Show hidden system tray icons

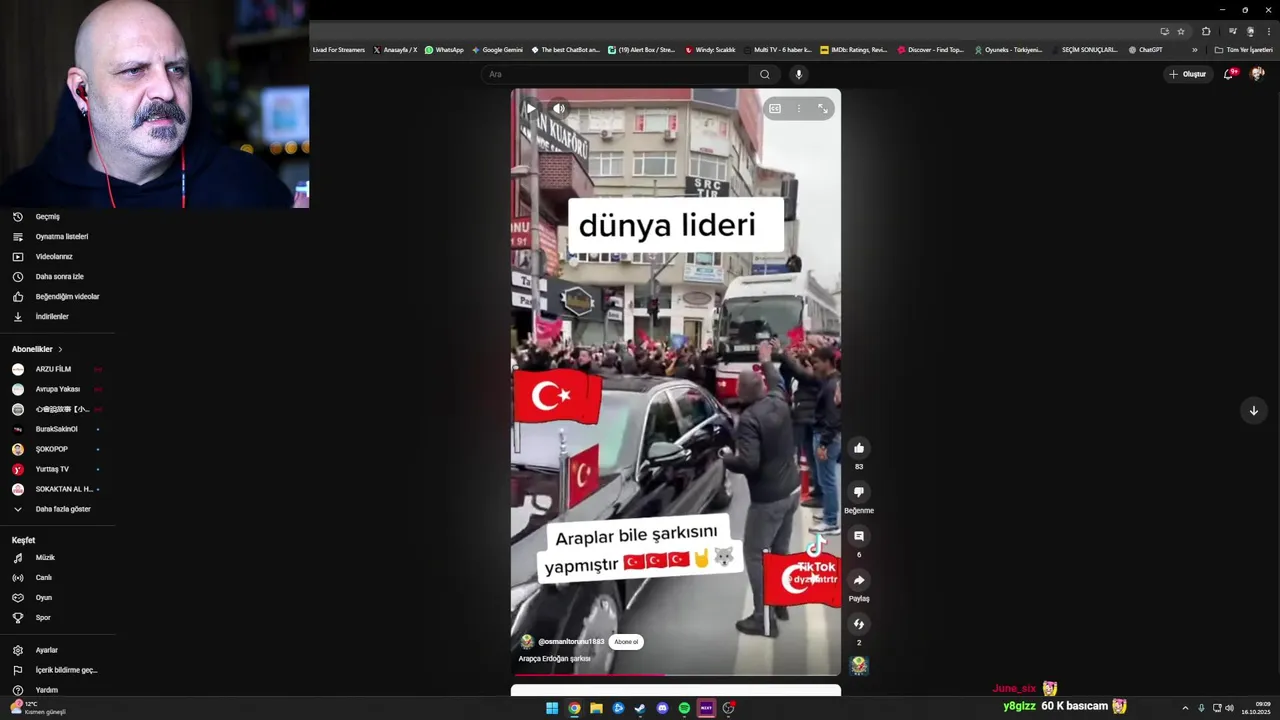1185,708
